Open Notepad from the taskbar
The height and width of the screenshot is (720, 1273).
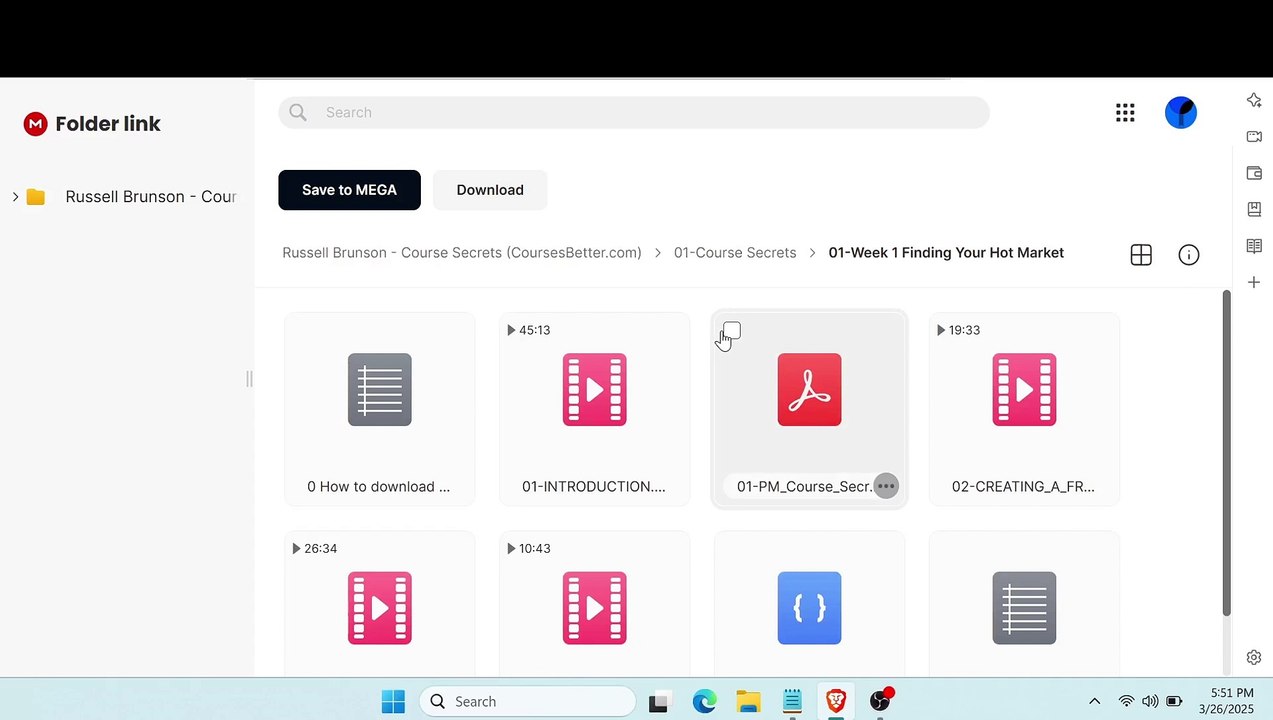click(x=792, y=702)
